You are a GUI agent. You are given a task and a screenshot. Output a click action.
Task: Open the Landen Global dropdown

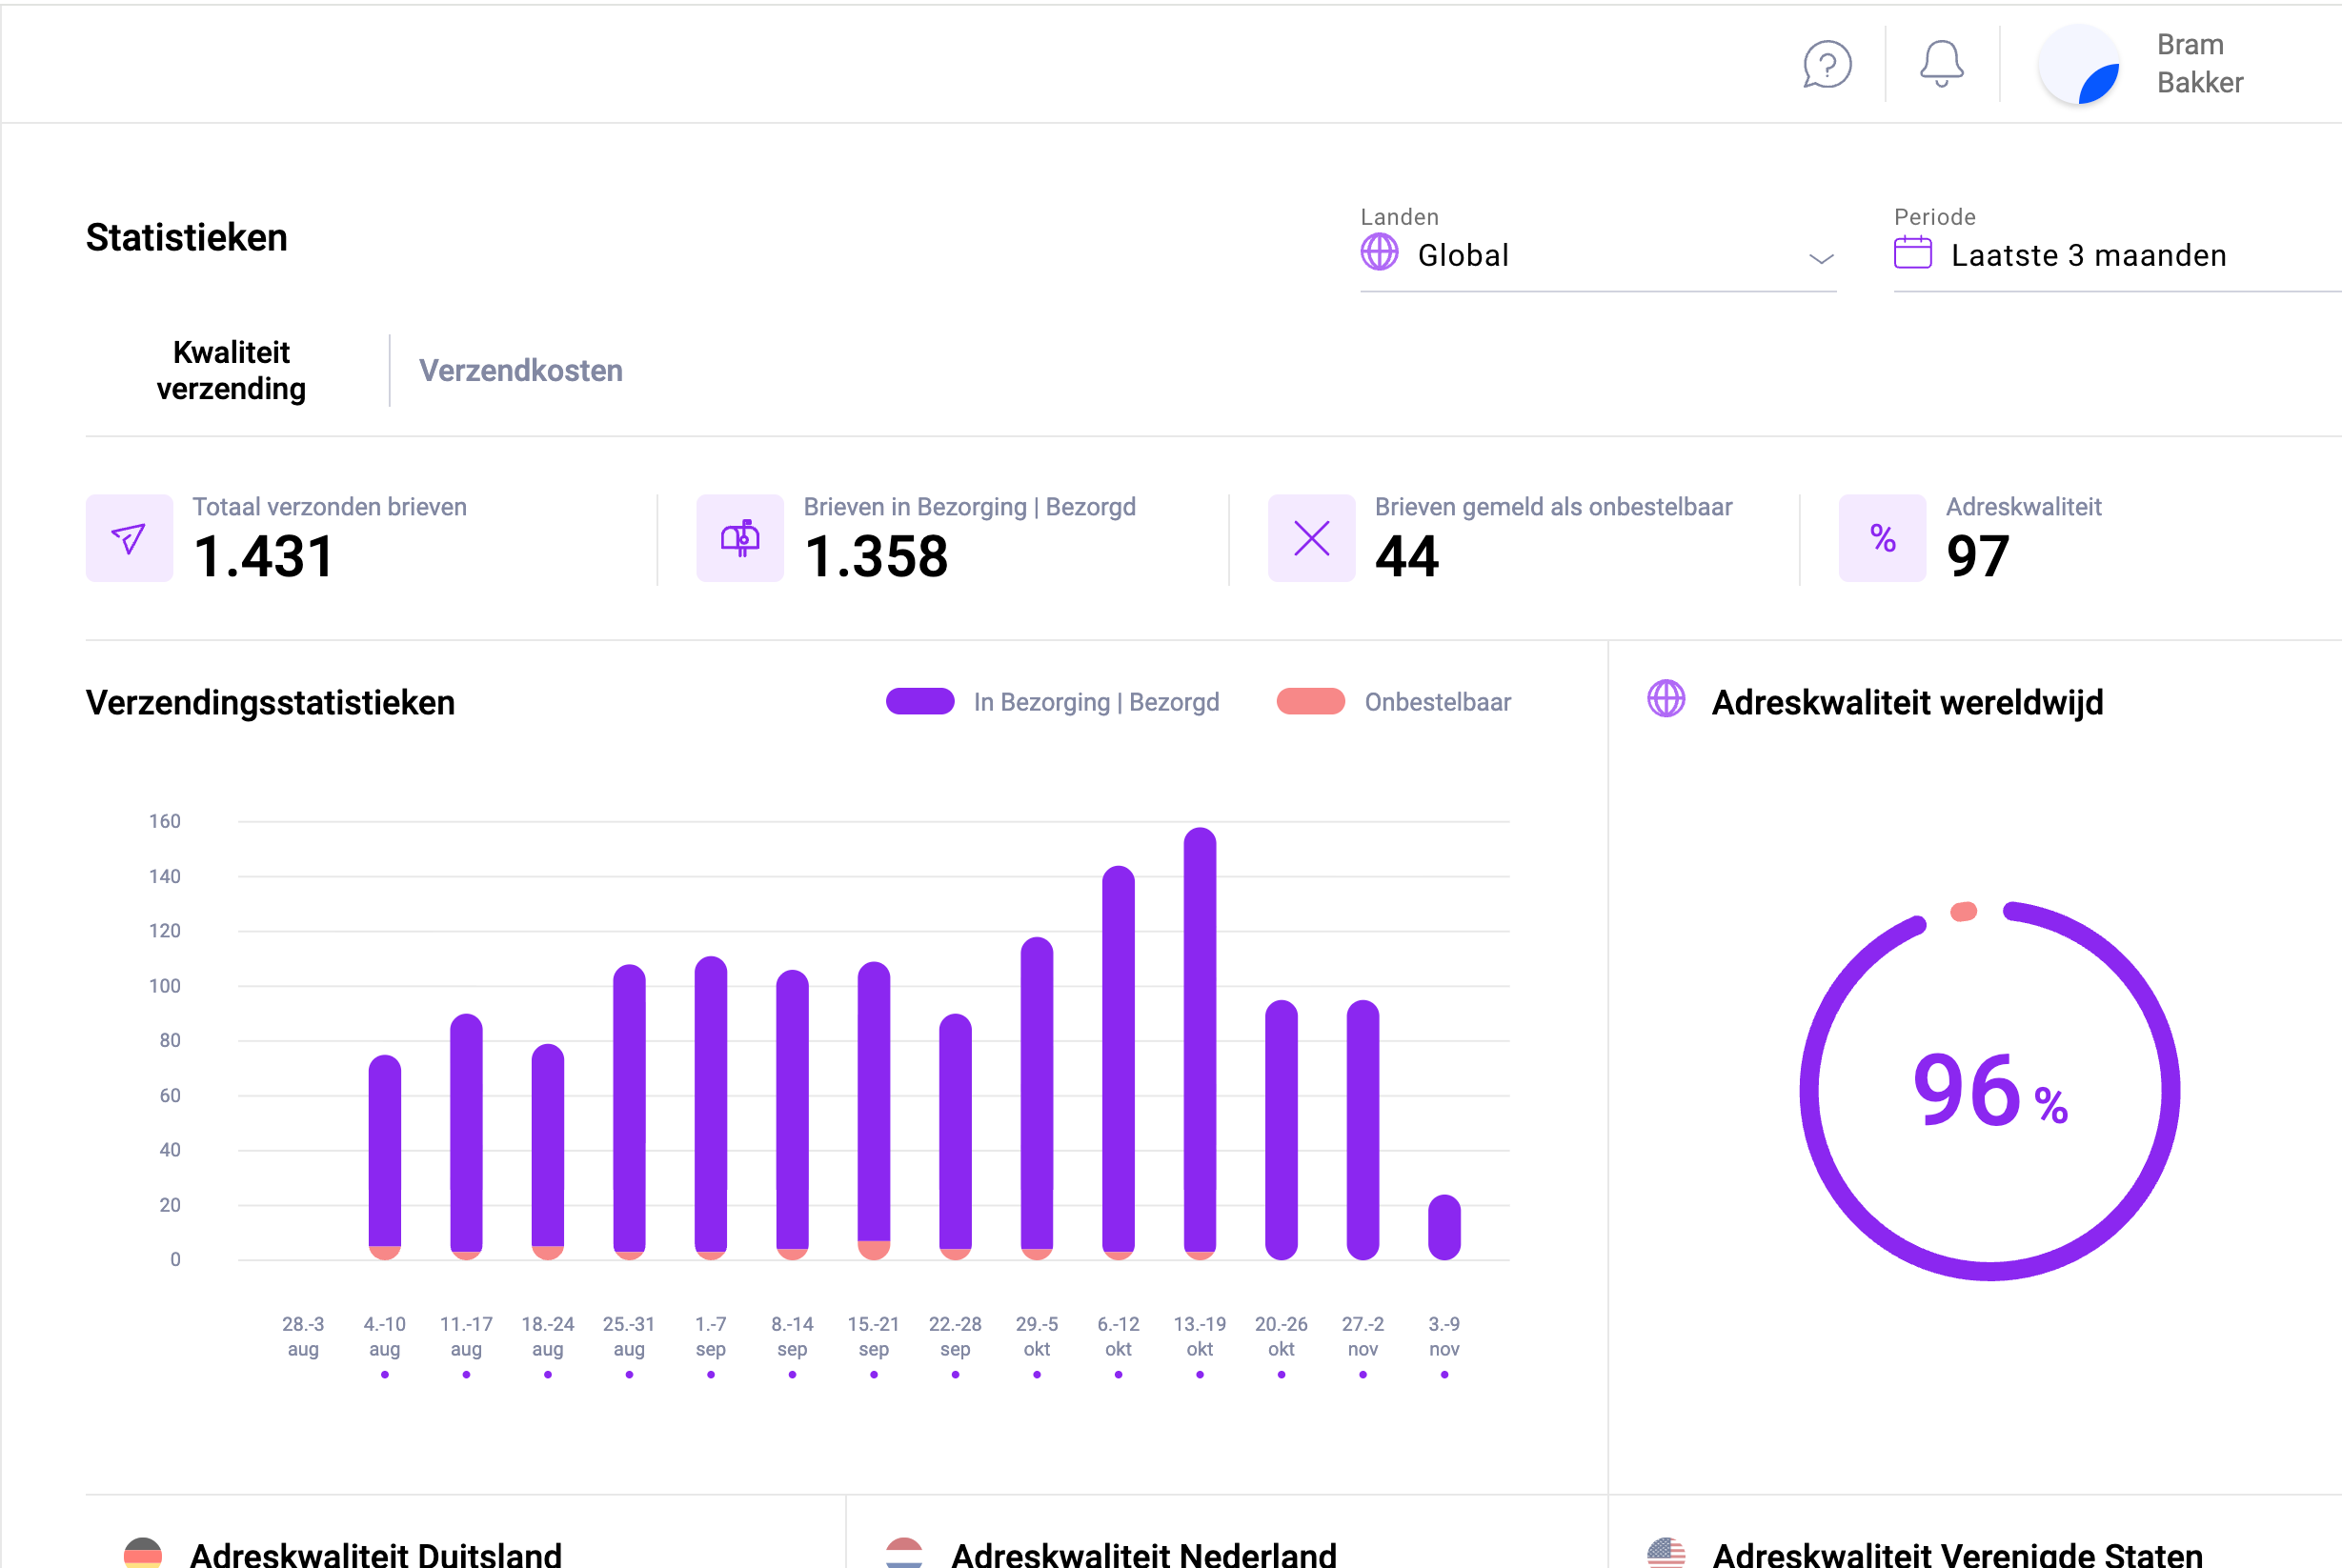tap(1597, 255)
